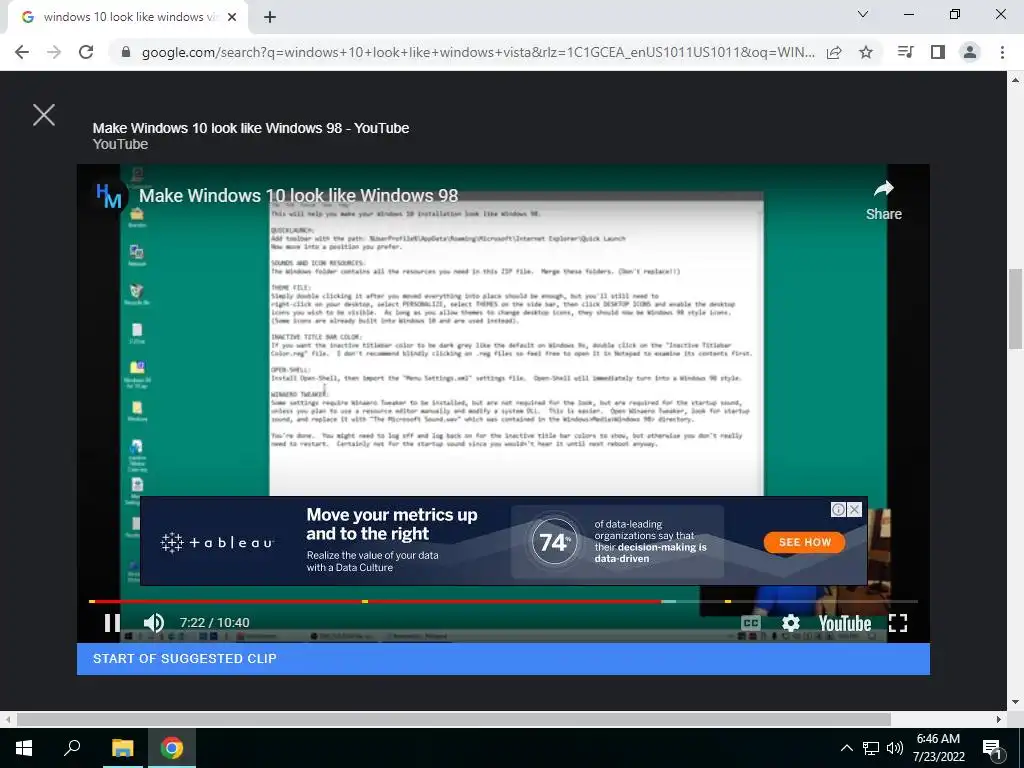Select the Google search results tab
1024x768 pixels.
(127, 18)
